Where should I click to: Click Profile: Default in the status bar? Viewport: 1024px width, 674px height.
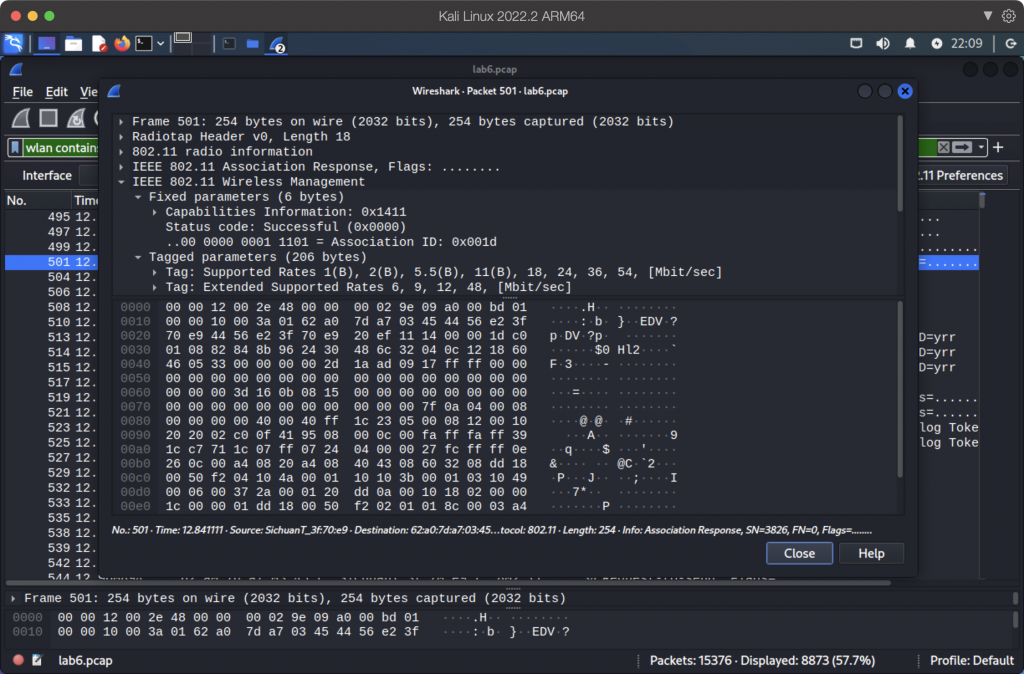972,660
